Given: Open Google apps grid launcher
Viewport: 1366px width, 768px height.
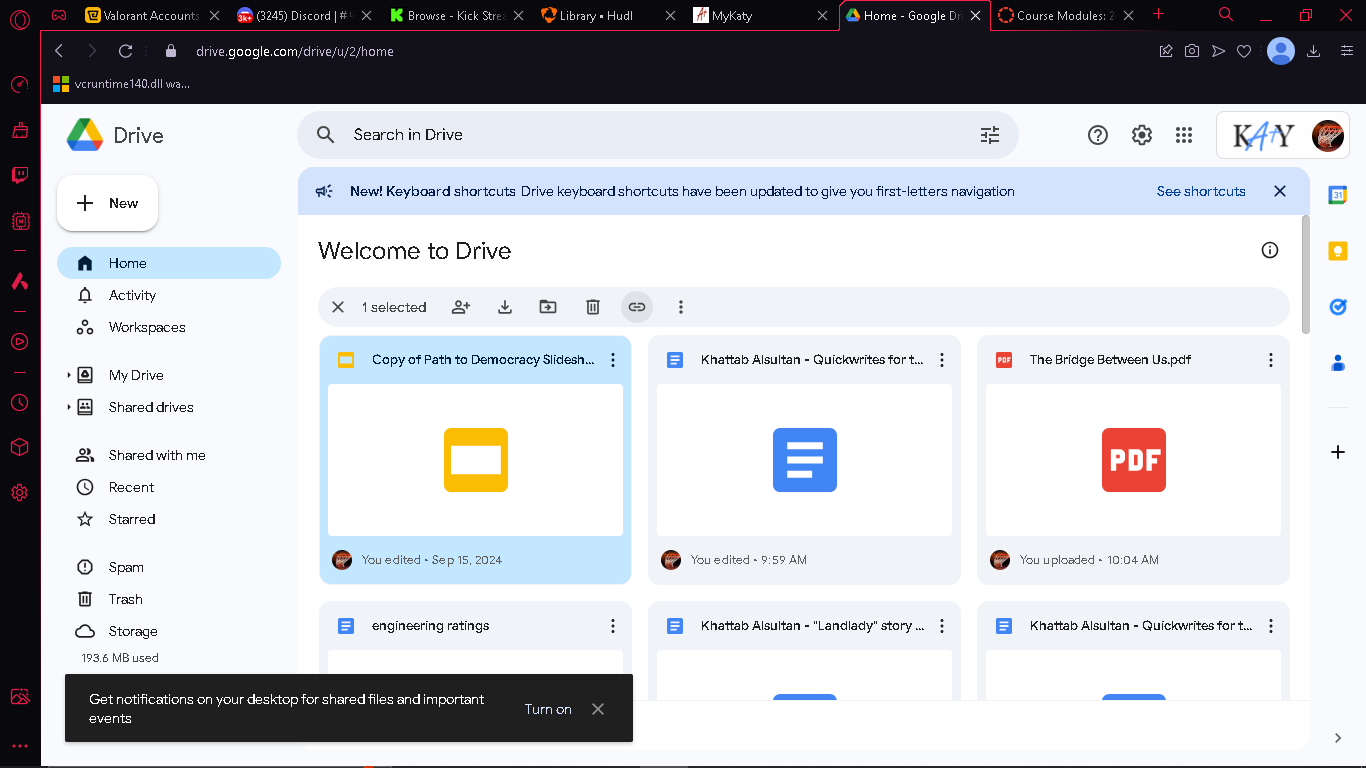Looking at the screenshot, I should tap(1184, 135).
